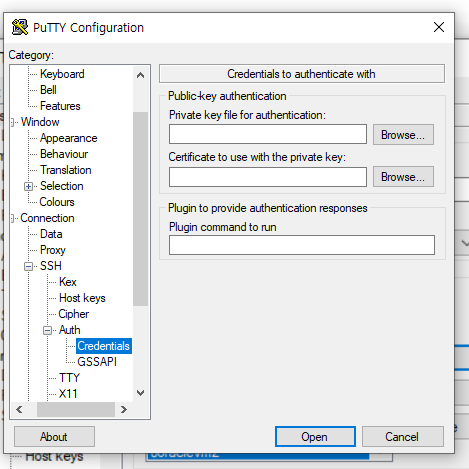Open Data settings under Connection
The width and height of the screenshot is (469, 469).
(x=51, y=234)
